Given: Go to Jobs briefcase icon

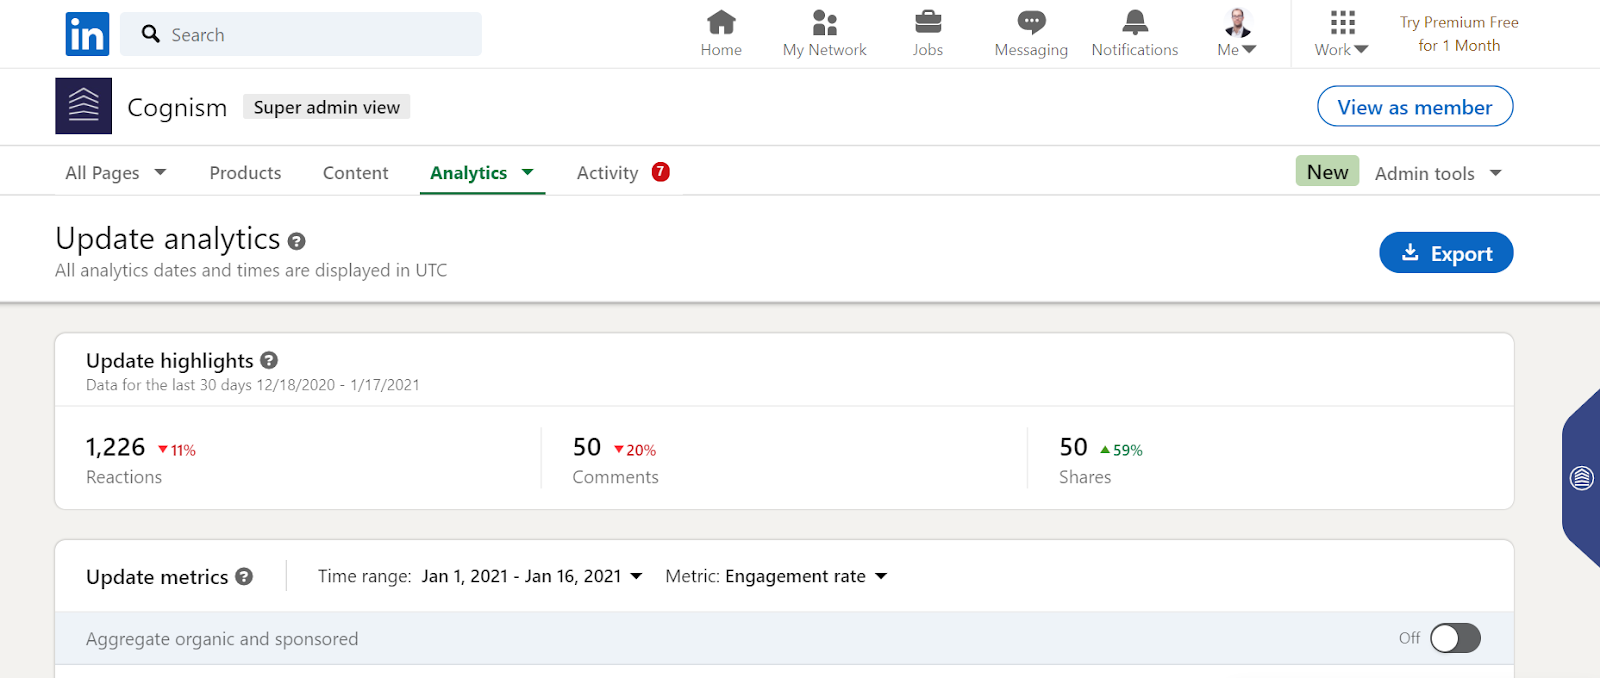Looking at the screenshot, I should [x=927, y=22].
